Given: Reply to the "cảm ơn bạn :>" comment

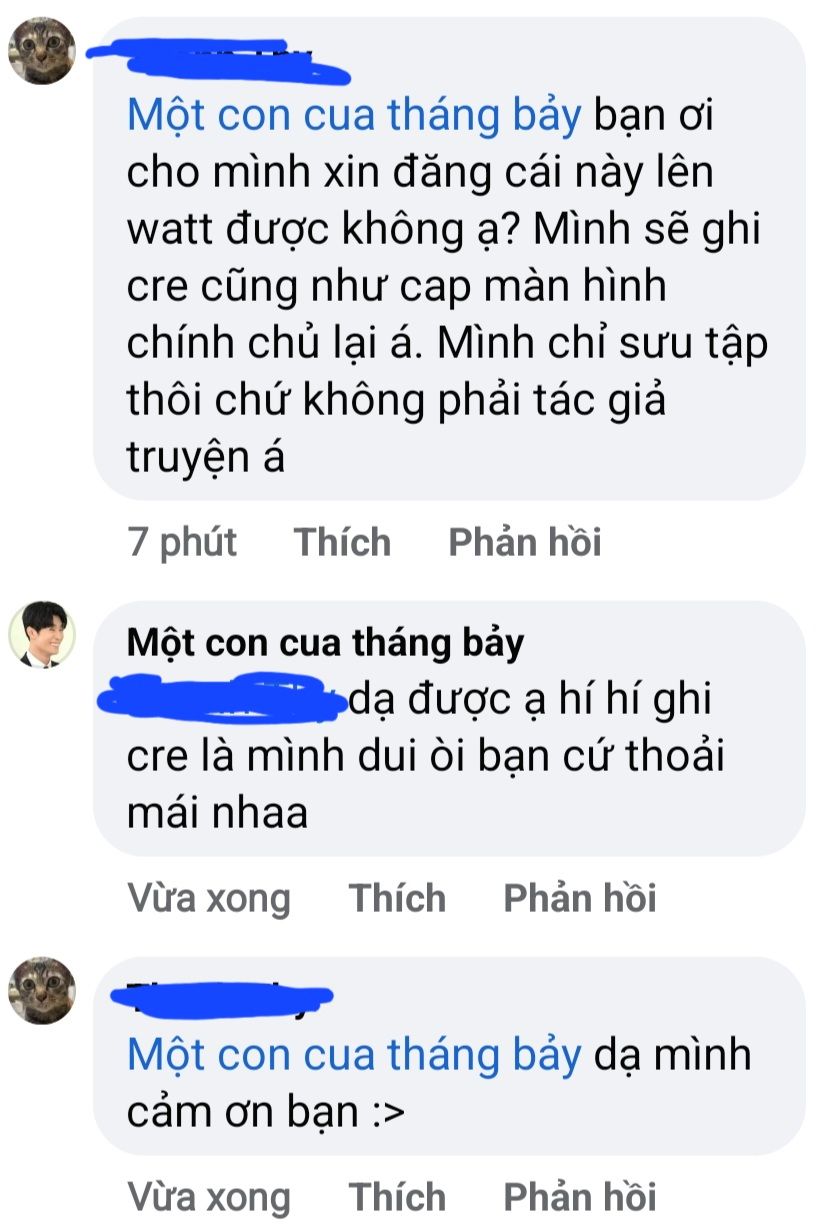Looking at the screenshot, I should (x=579, y=1196).
